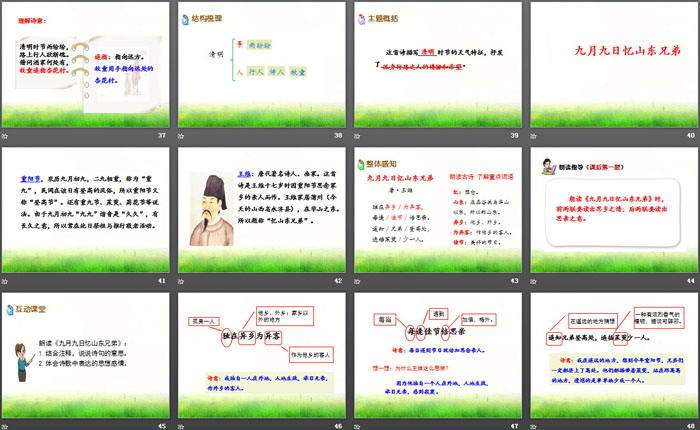Click animation star icon under slide 42
This screenshot has height=430, width=700.
coord(181,281)
